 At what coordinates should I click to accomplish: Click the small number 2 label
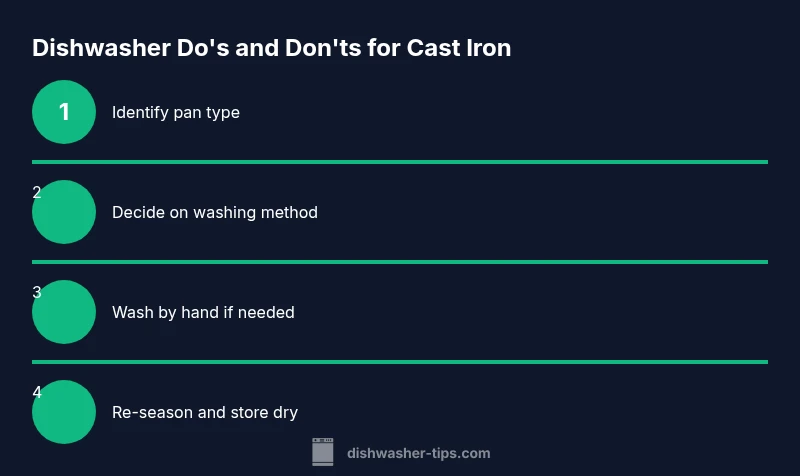[37, 192]
